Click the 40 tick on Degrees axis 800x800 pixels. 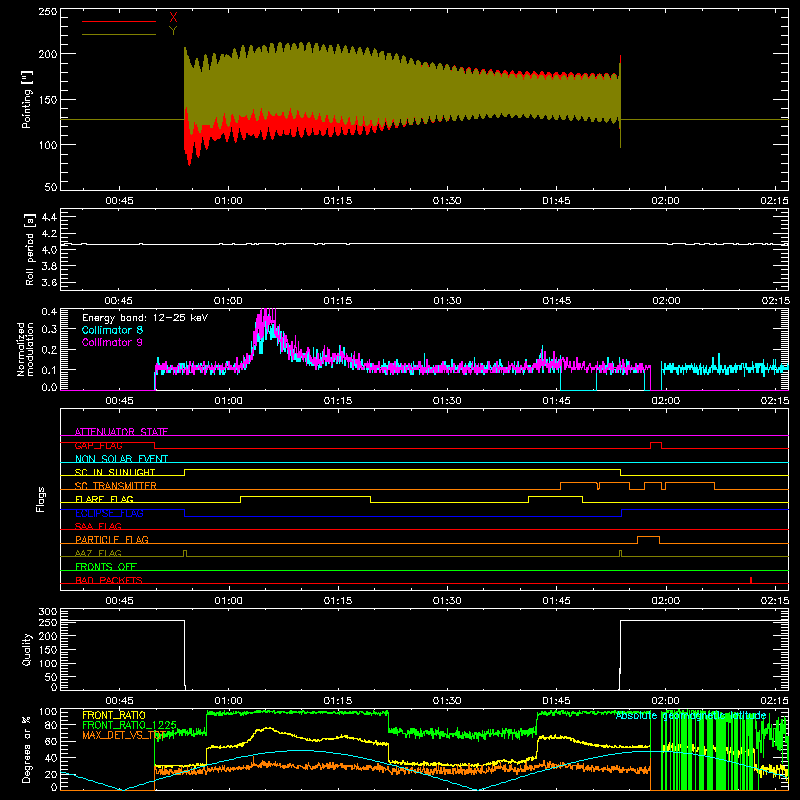(x=51, y=758)
